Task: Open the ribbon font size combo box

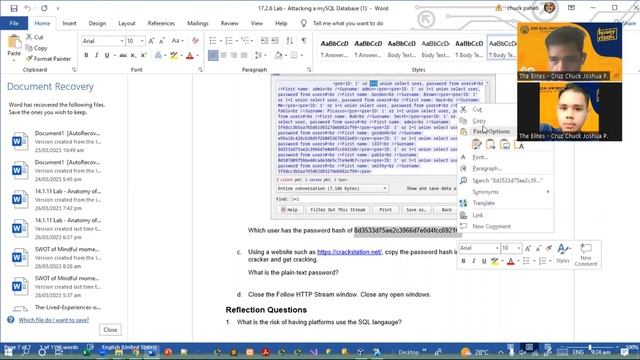Action: [x=135, y=41]
